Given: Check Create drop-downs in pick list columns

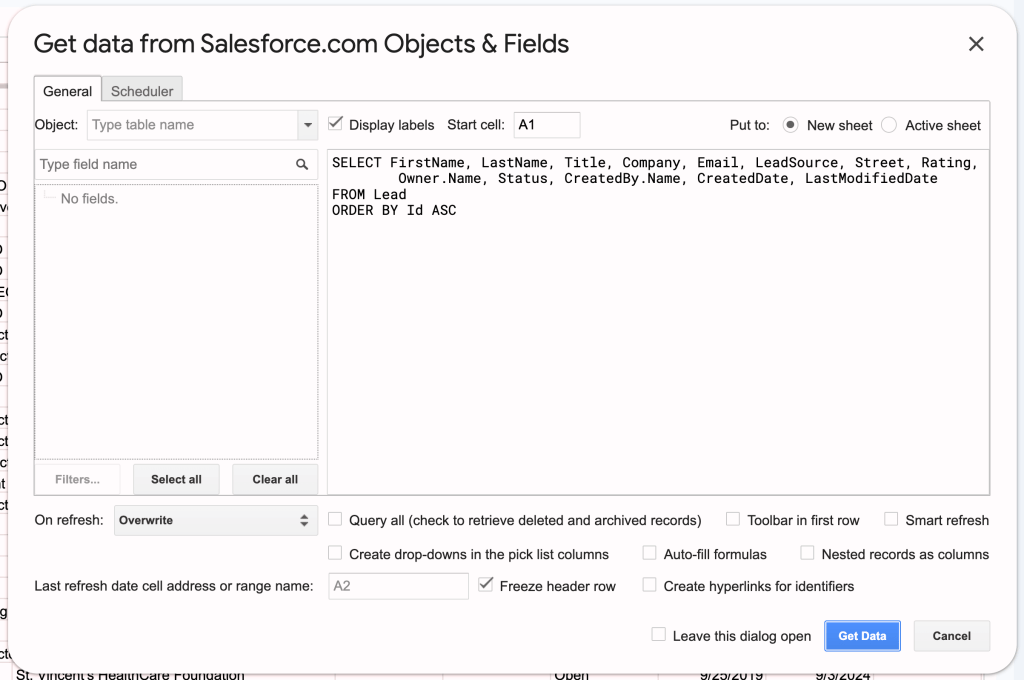Looking at the screenshot, I should click(x=335, y=553).
